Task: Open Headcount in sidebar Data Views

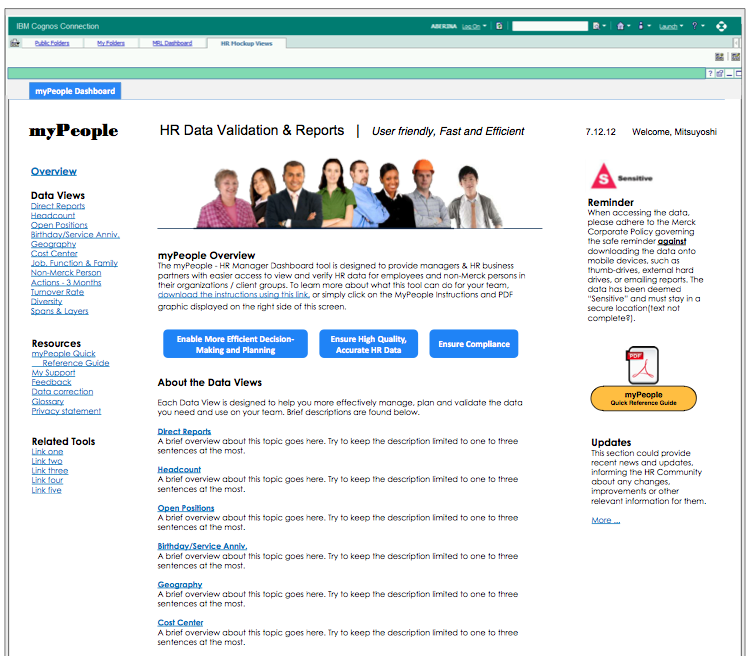Action: pyautogui.click(x=53, y=216)
